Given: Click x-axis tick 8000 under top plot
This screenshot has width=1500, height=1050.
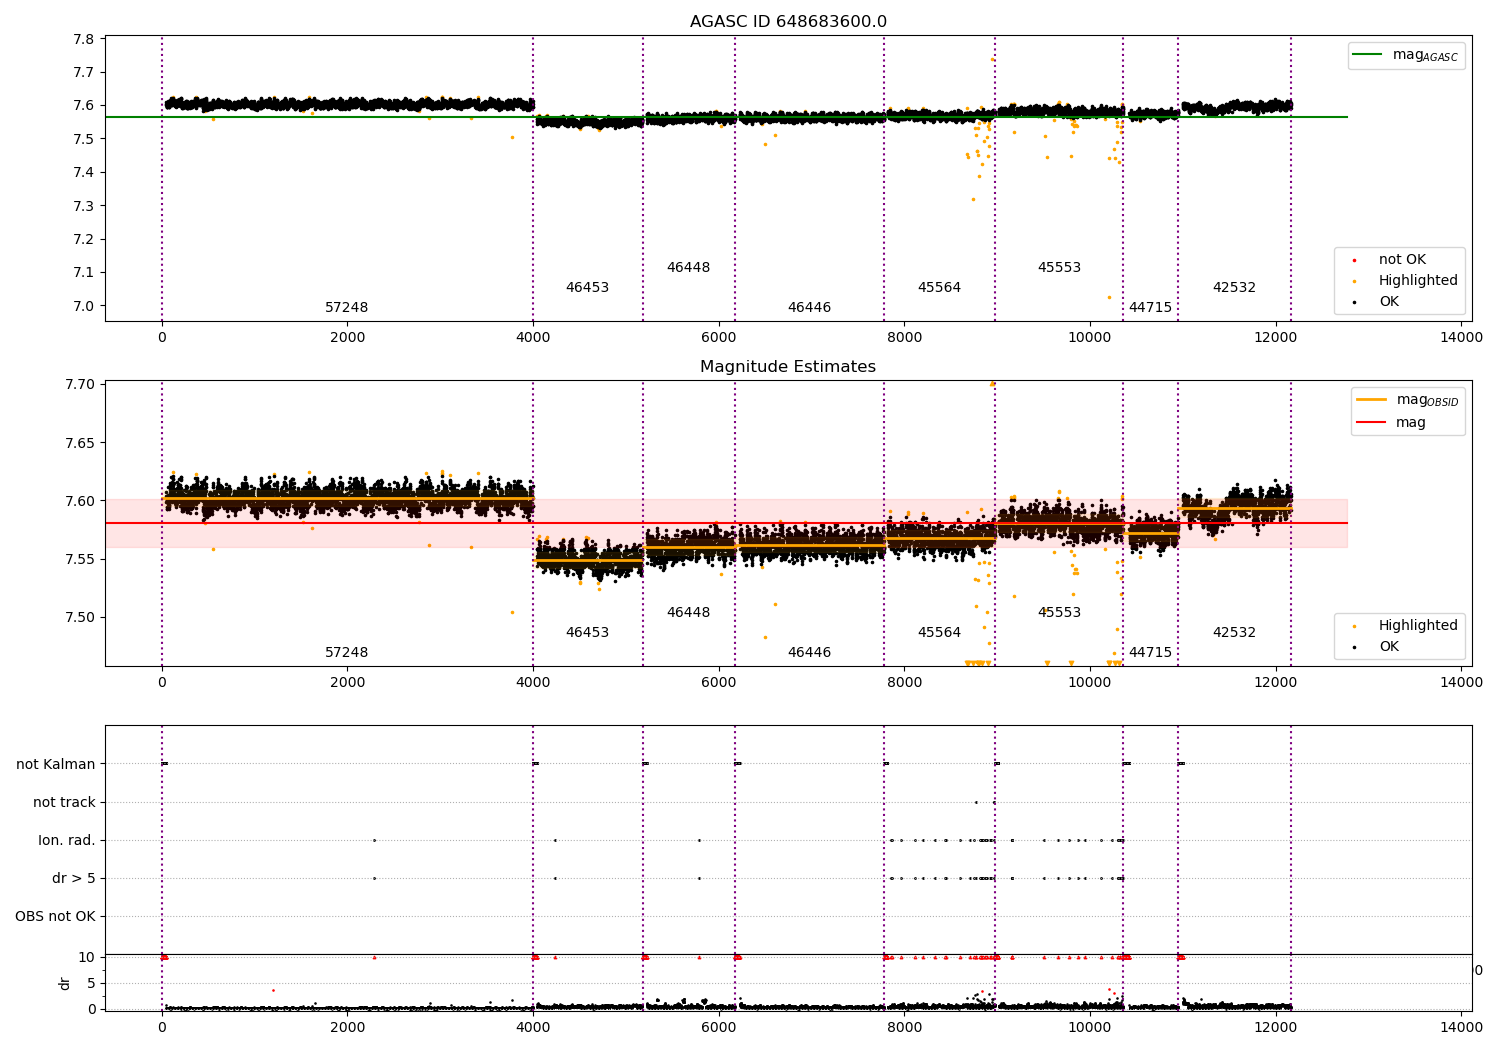Looking at the screenshot, I should coord(904,338).
